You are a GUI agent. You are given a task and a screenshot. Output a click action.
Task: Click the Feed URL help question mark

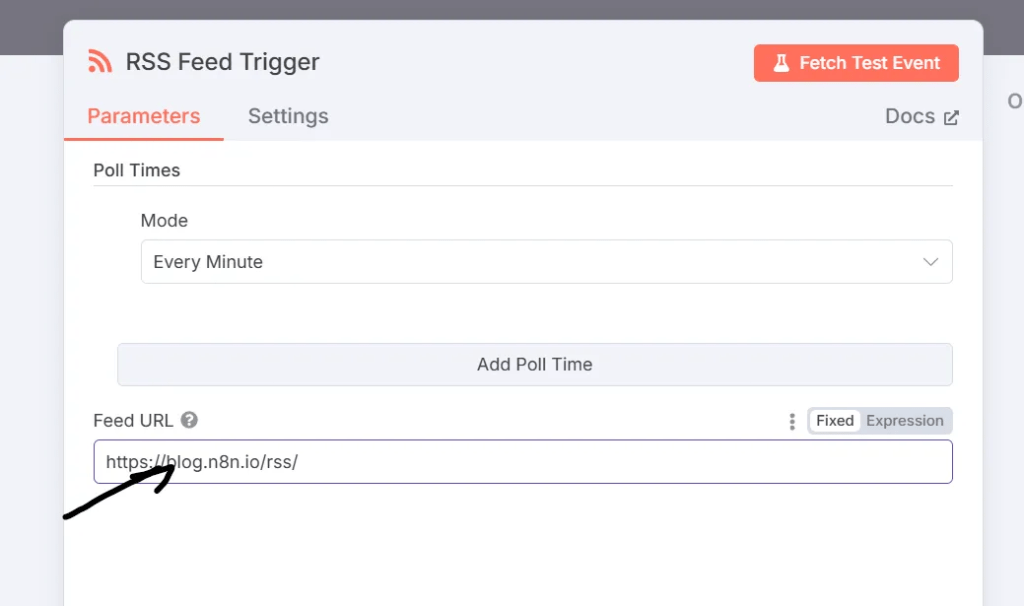[189, 421]
